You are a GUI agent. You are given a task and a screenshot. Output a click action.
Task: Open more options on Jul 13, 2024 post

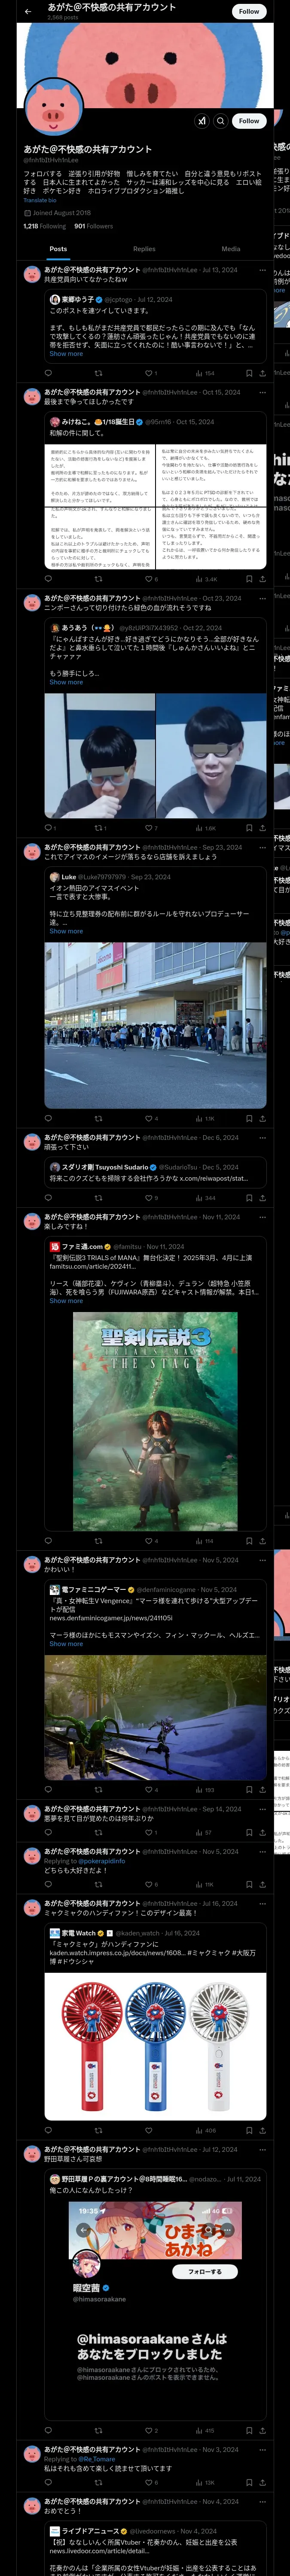(262, 270)
